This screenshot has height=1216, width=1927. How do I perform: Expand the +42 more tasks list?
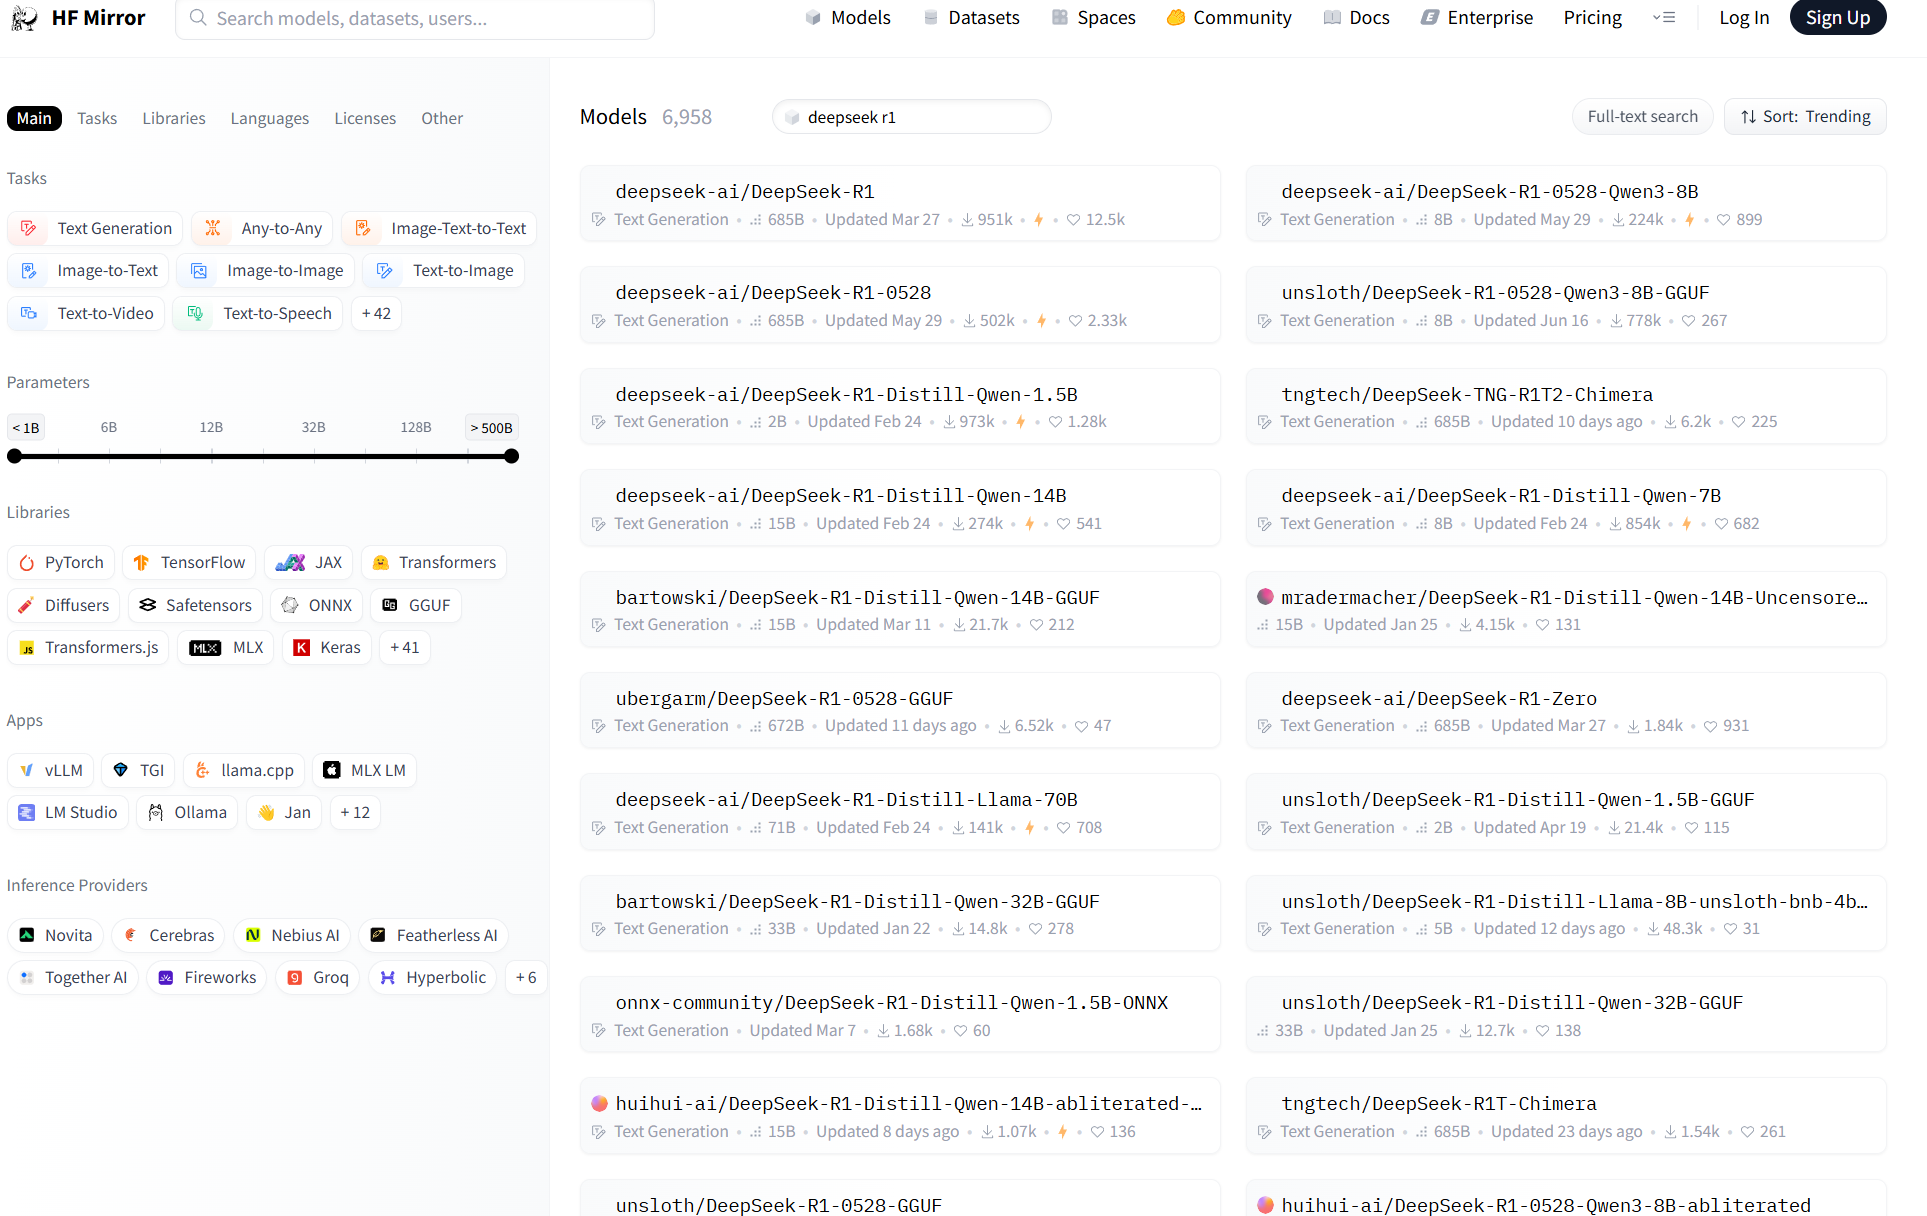pyautogui.click(x=376, y=313)
